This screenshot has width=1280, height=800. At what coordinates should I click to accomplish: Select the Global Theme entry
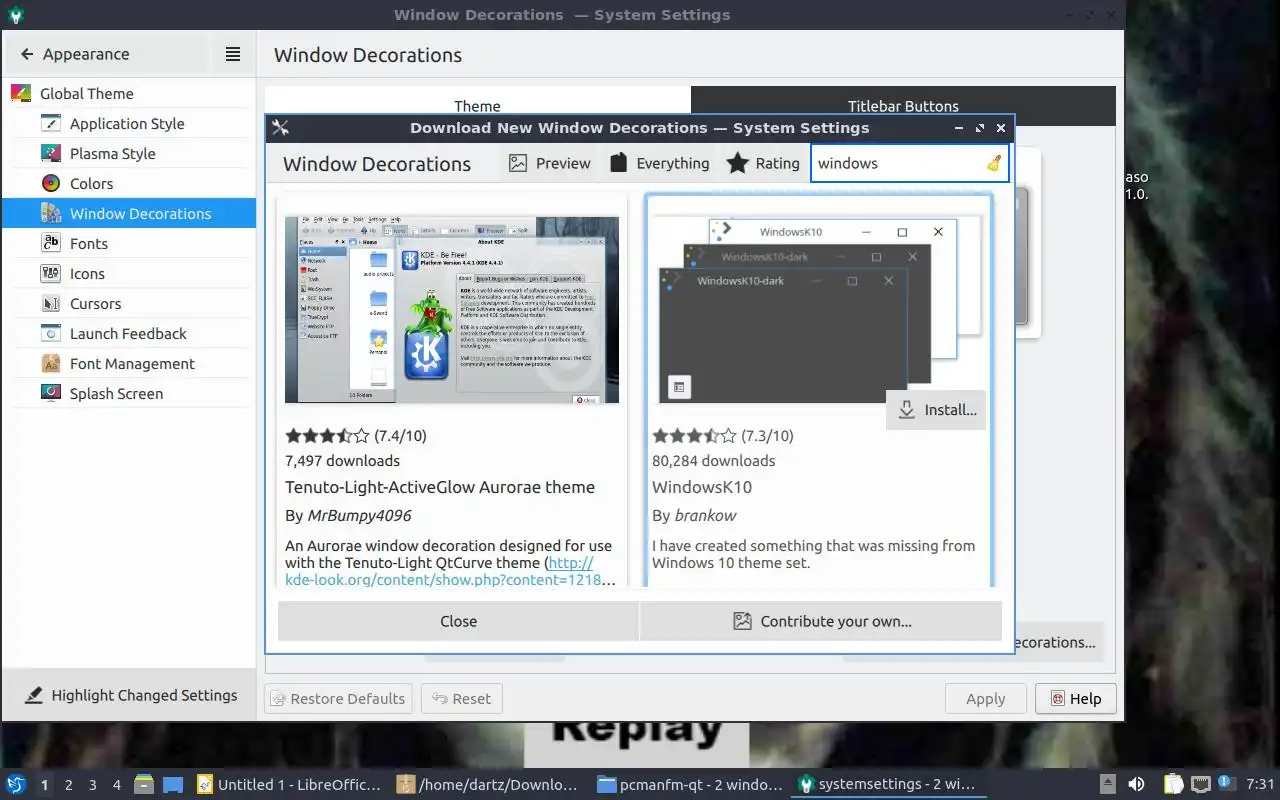[x=129, y=94]
